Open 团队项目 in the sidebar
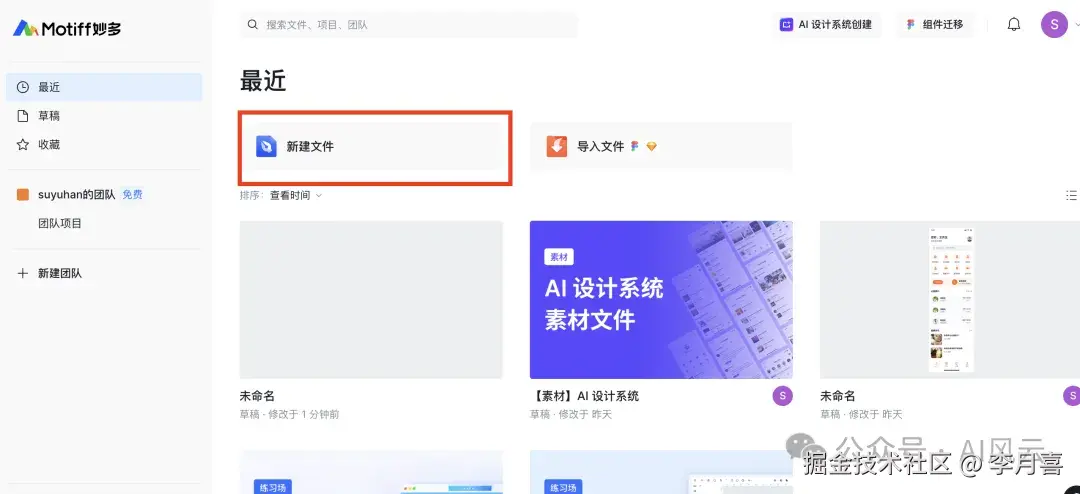 coord(60,223)
